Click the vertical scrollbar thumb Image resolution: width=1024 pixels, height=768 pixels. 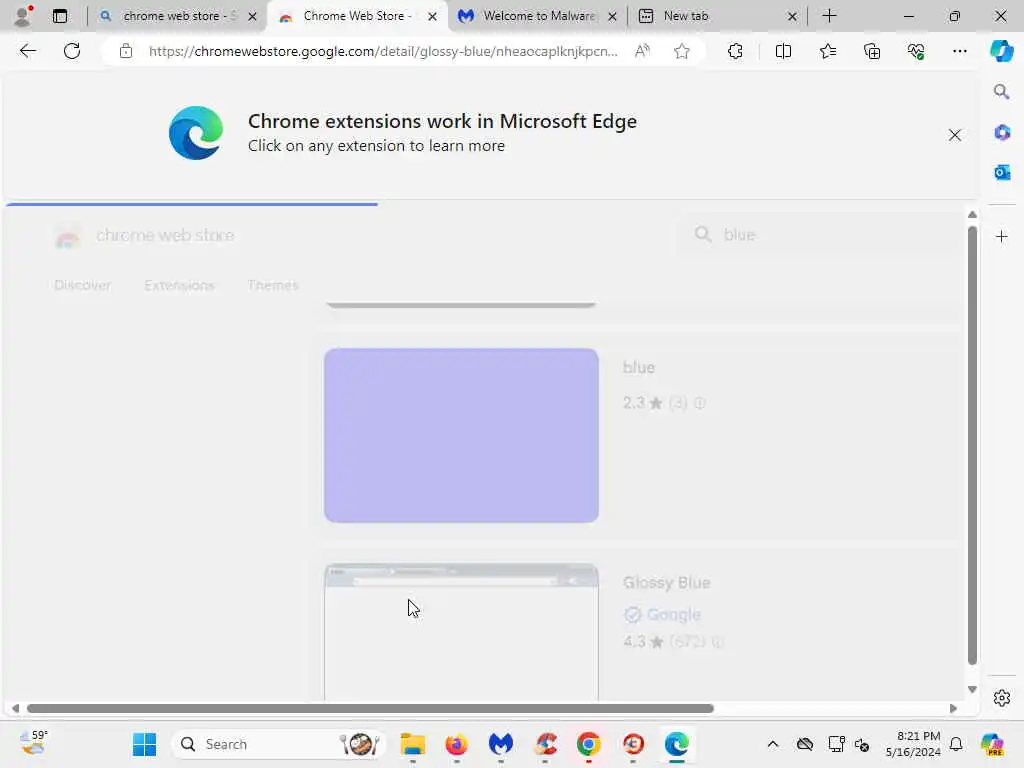[972, 445]
